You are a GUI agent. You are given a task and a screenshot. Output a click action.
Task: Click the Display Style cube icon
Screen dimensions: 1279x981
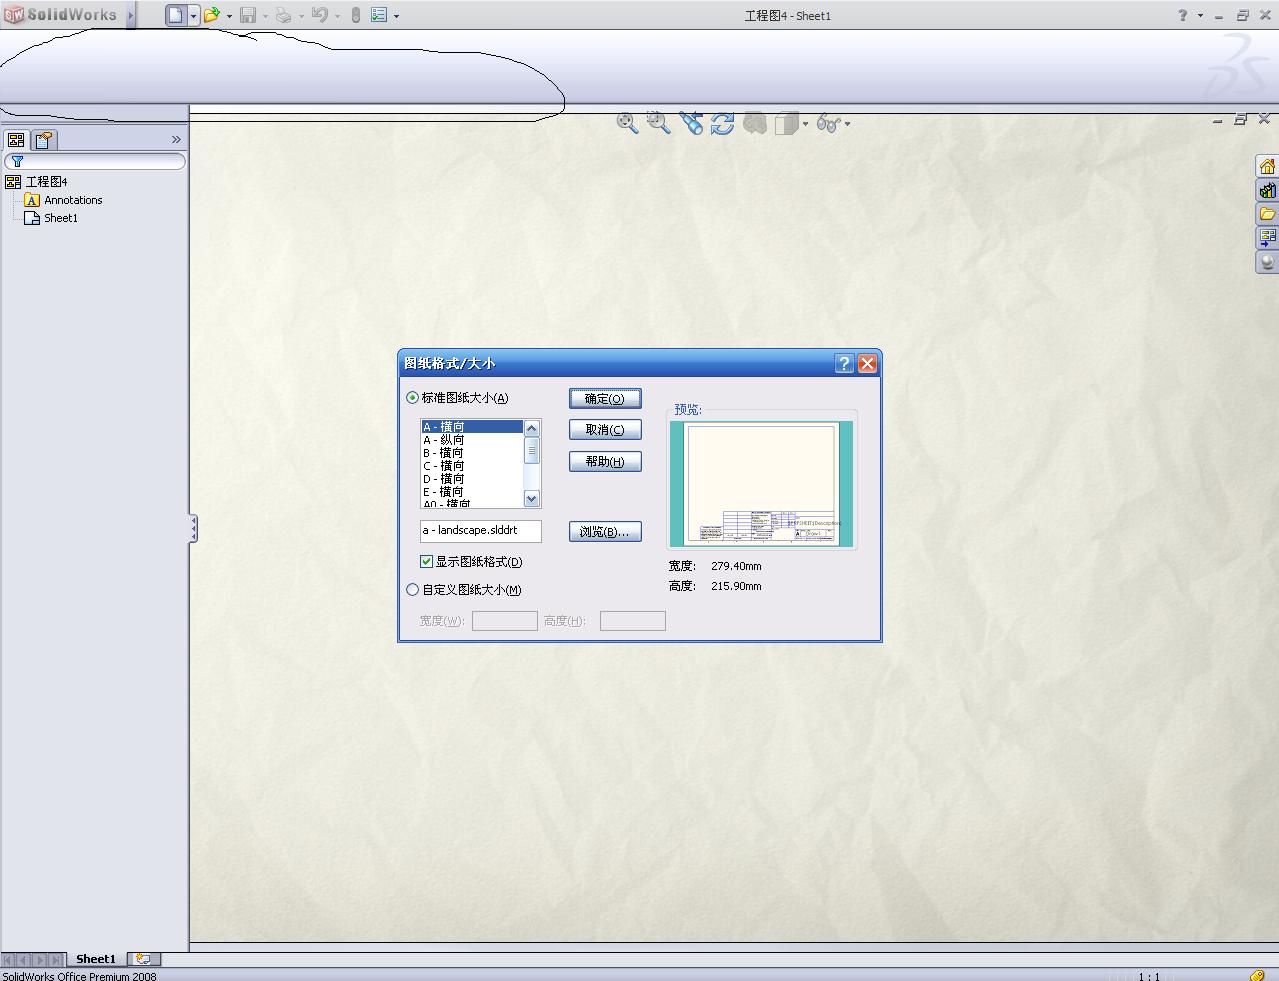[787, 123]
